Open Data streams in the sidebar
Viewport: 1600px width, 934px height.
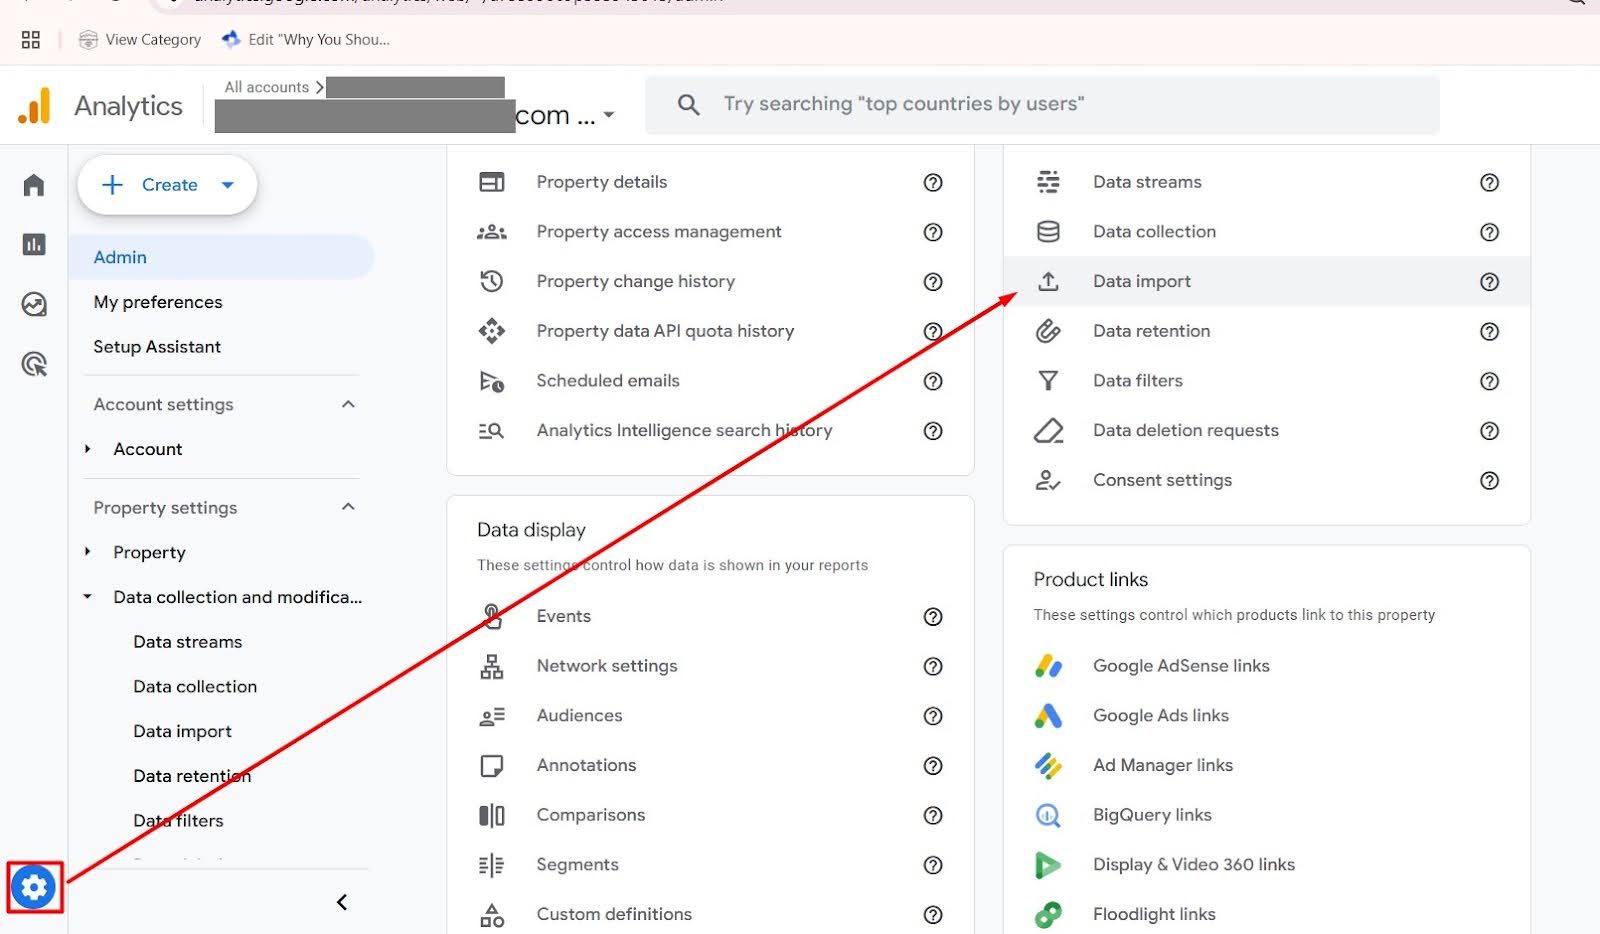[x=188, y=642]
